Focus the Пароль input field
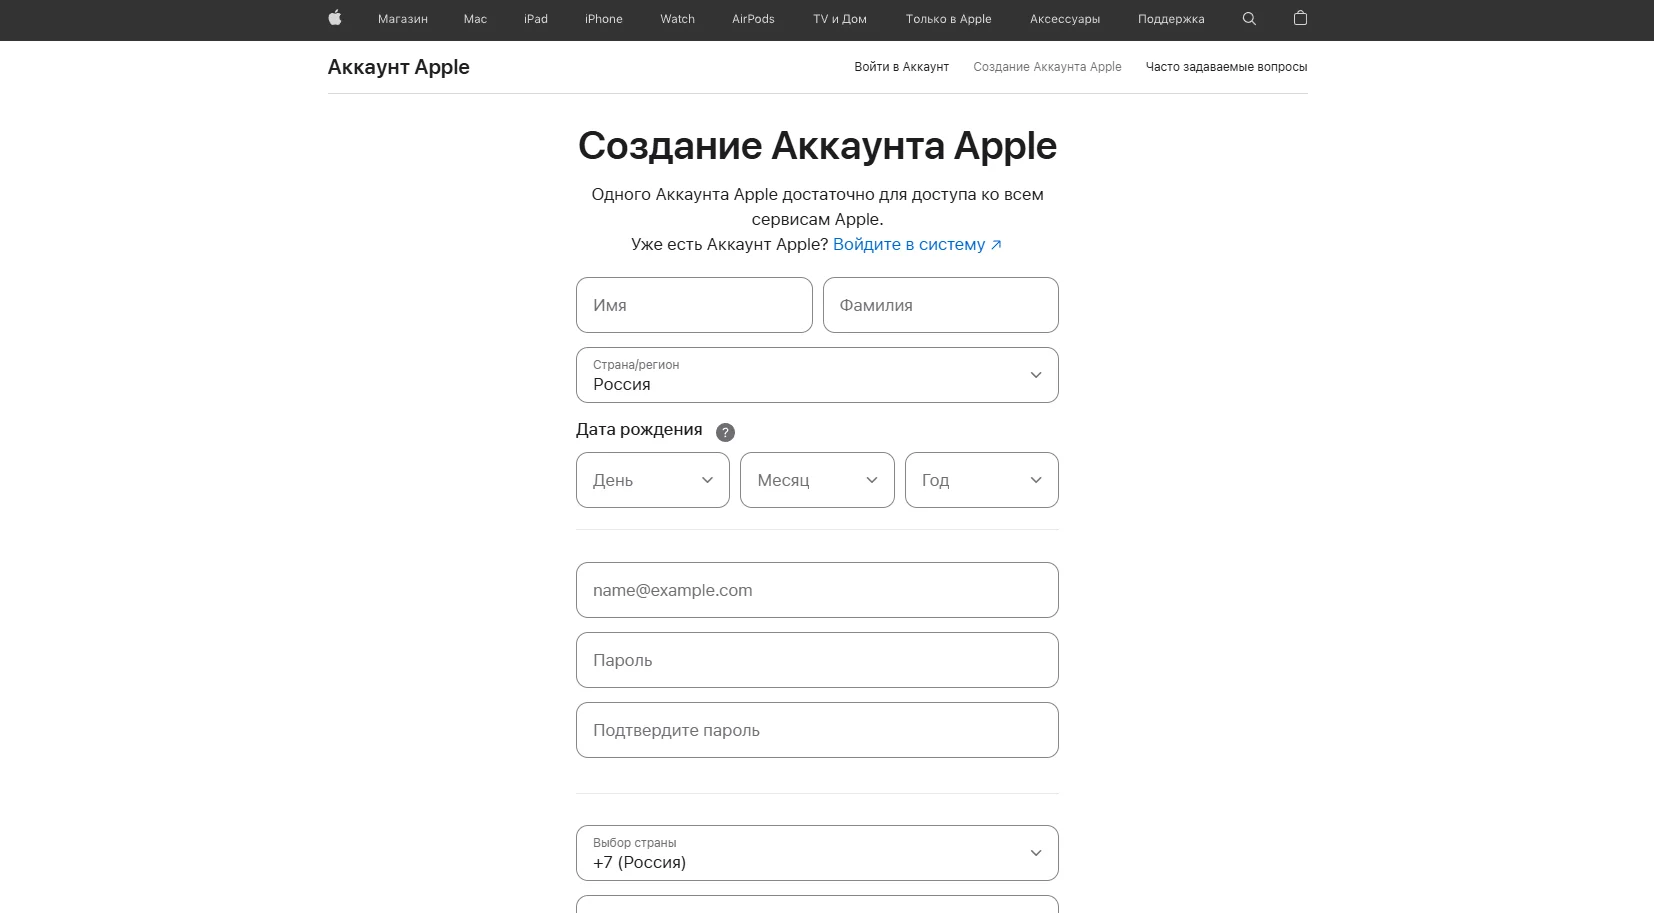Screen dimensions: 1654x913 click(x=817, y=660)
